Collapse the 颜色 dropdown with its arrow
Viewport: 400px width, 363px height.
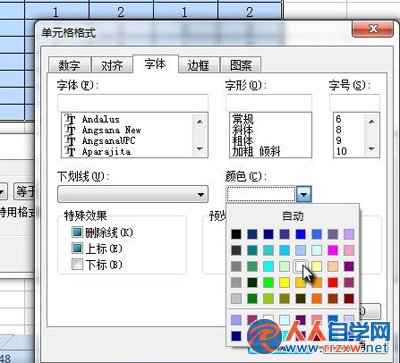(304, 194)
